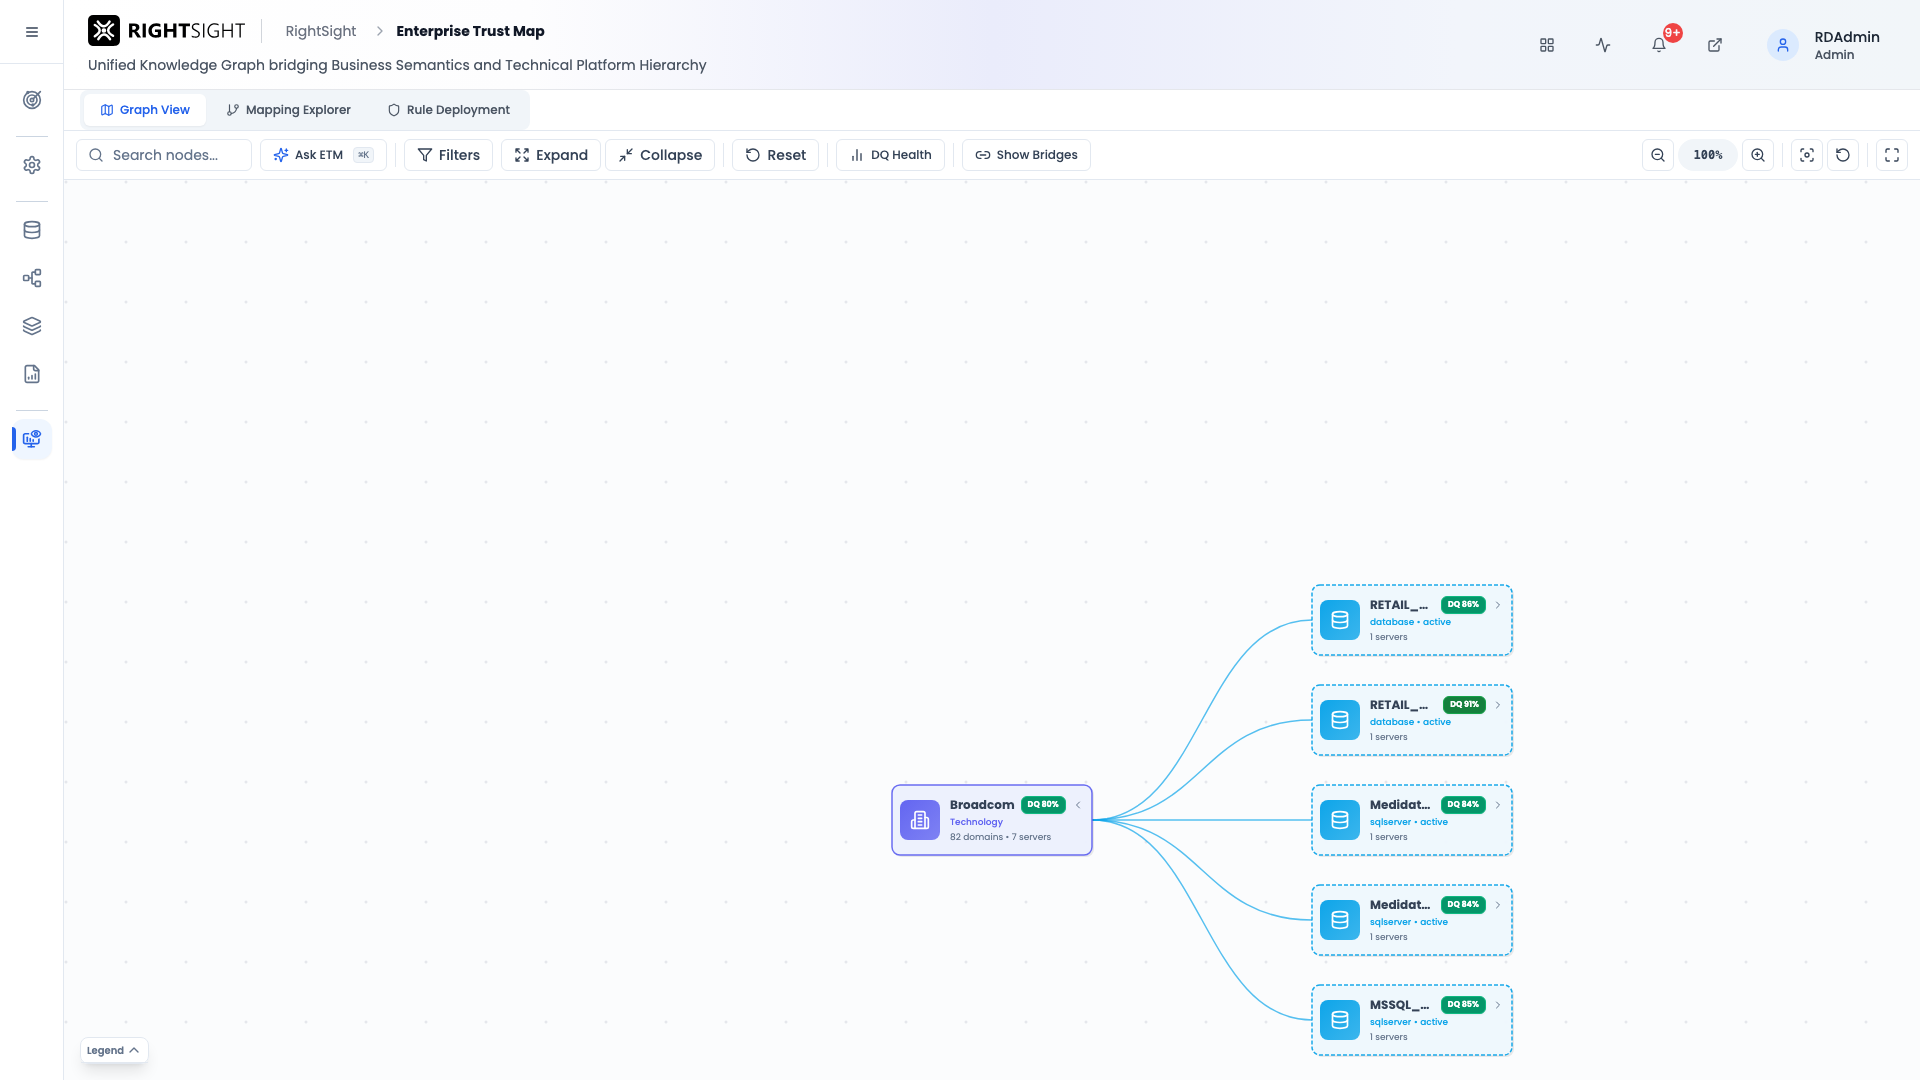Select the active Trust Map sidebar icon
This screenshot has height=1080, width=1920.
[x=32, y=439]
